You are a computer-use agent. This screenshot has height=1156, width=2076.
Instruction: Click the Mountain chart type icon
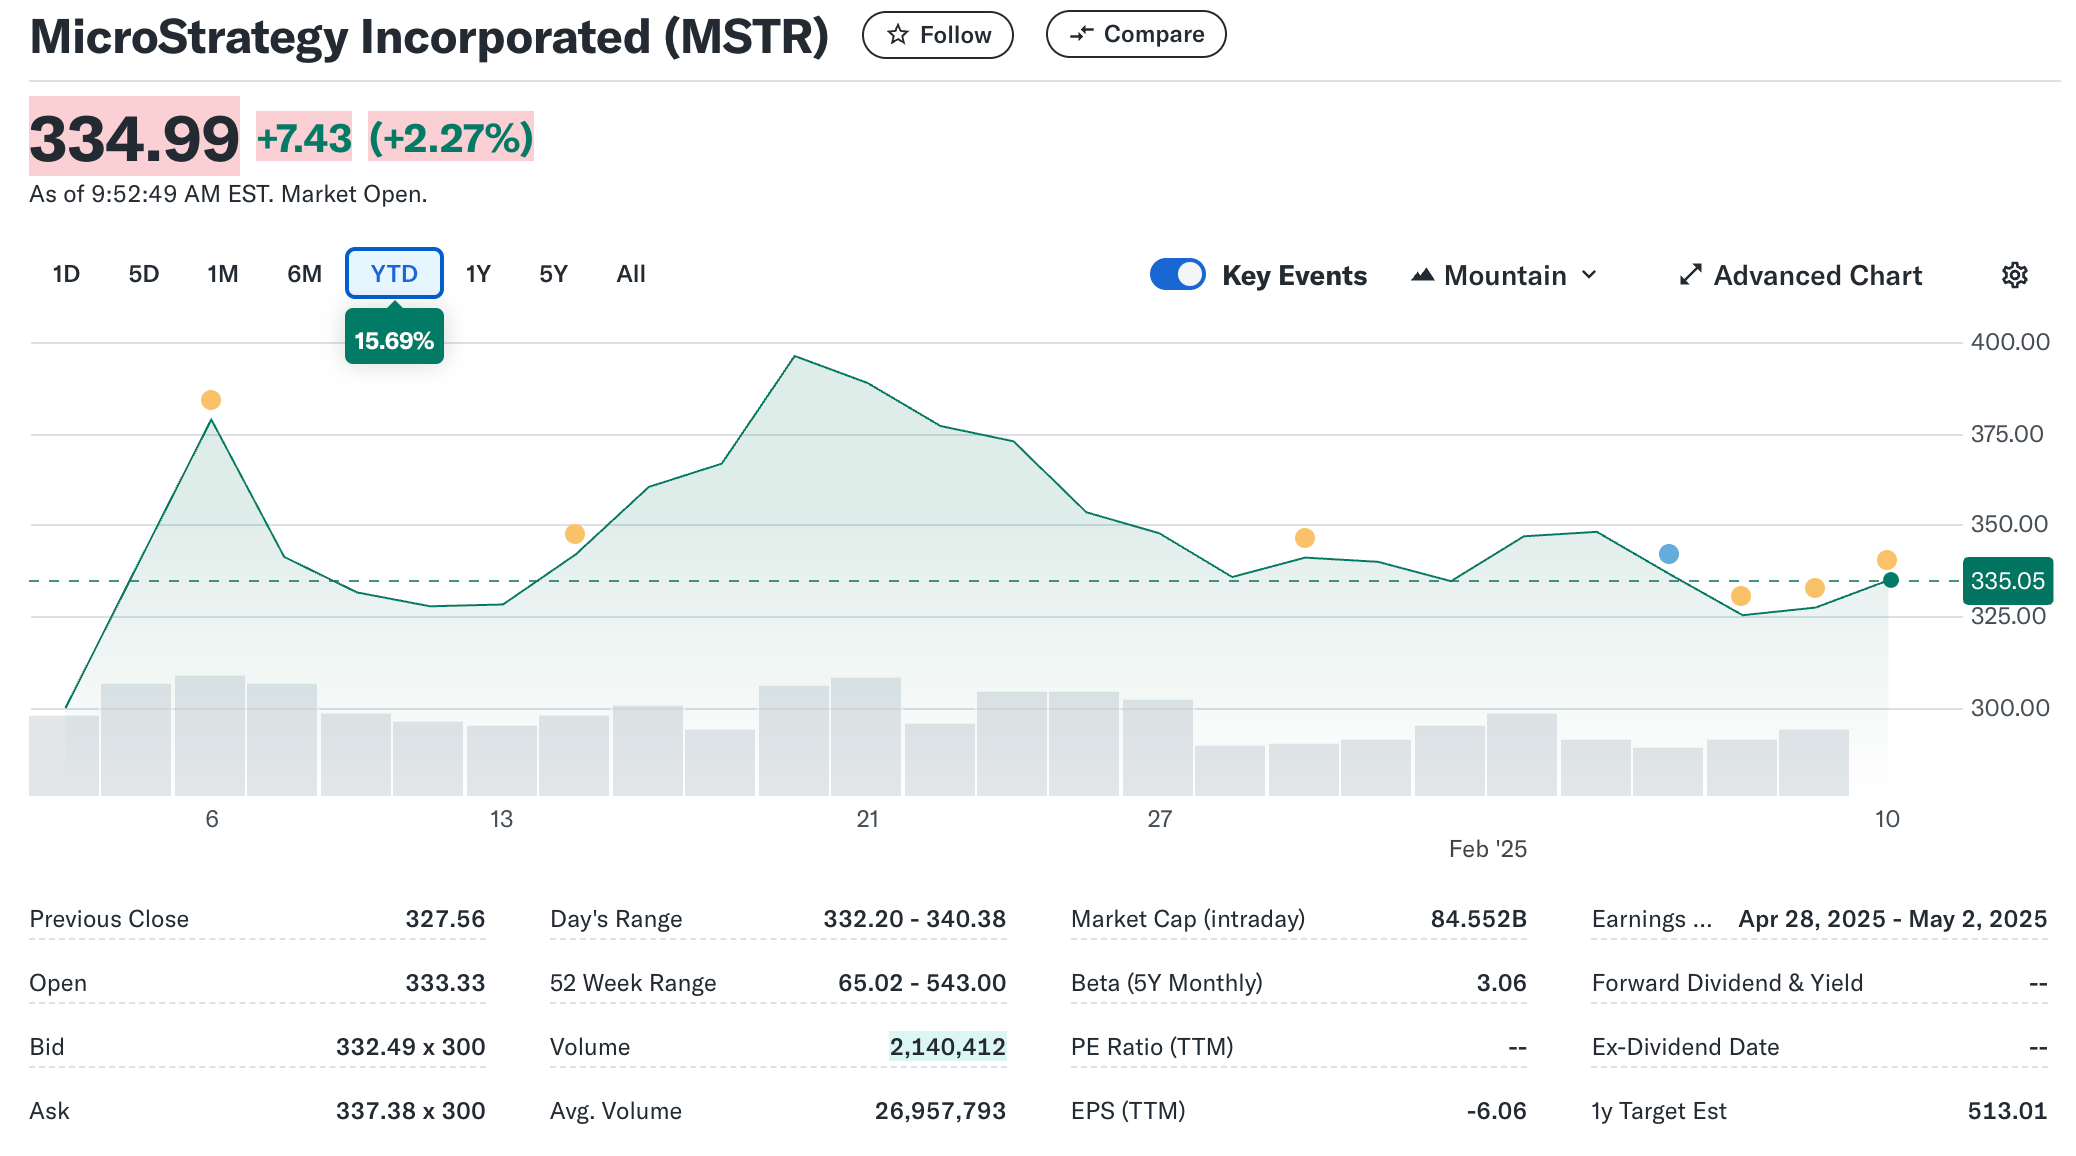click(x=1424, y=275)
